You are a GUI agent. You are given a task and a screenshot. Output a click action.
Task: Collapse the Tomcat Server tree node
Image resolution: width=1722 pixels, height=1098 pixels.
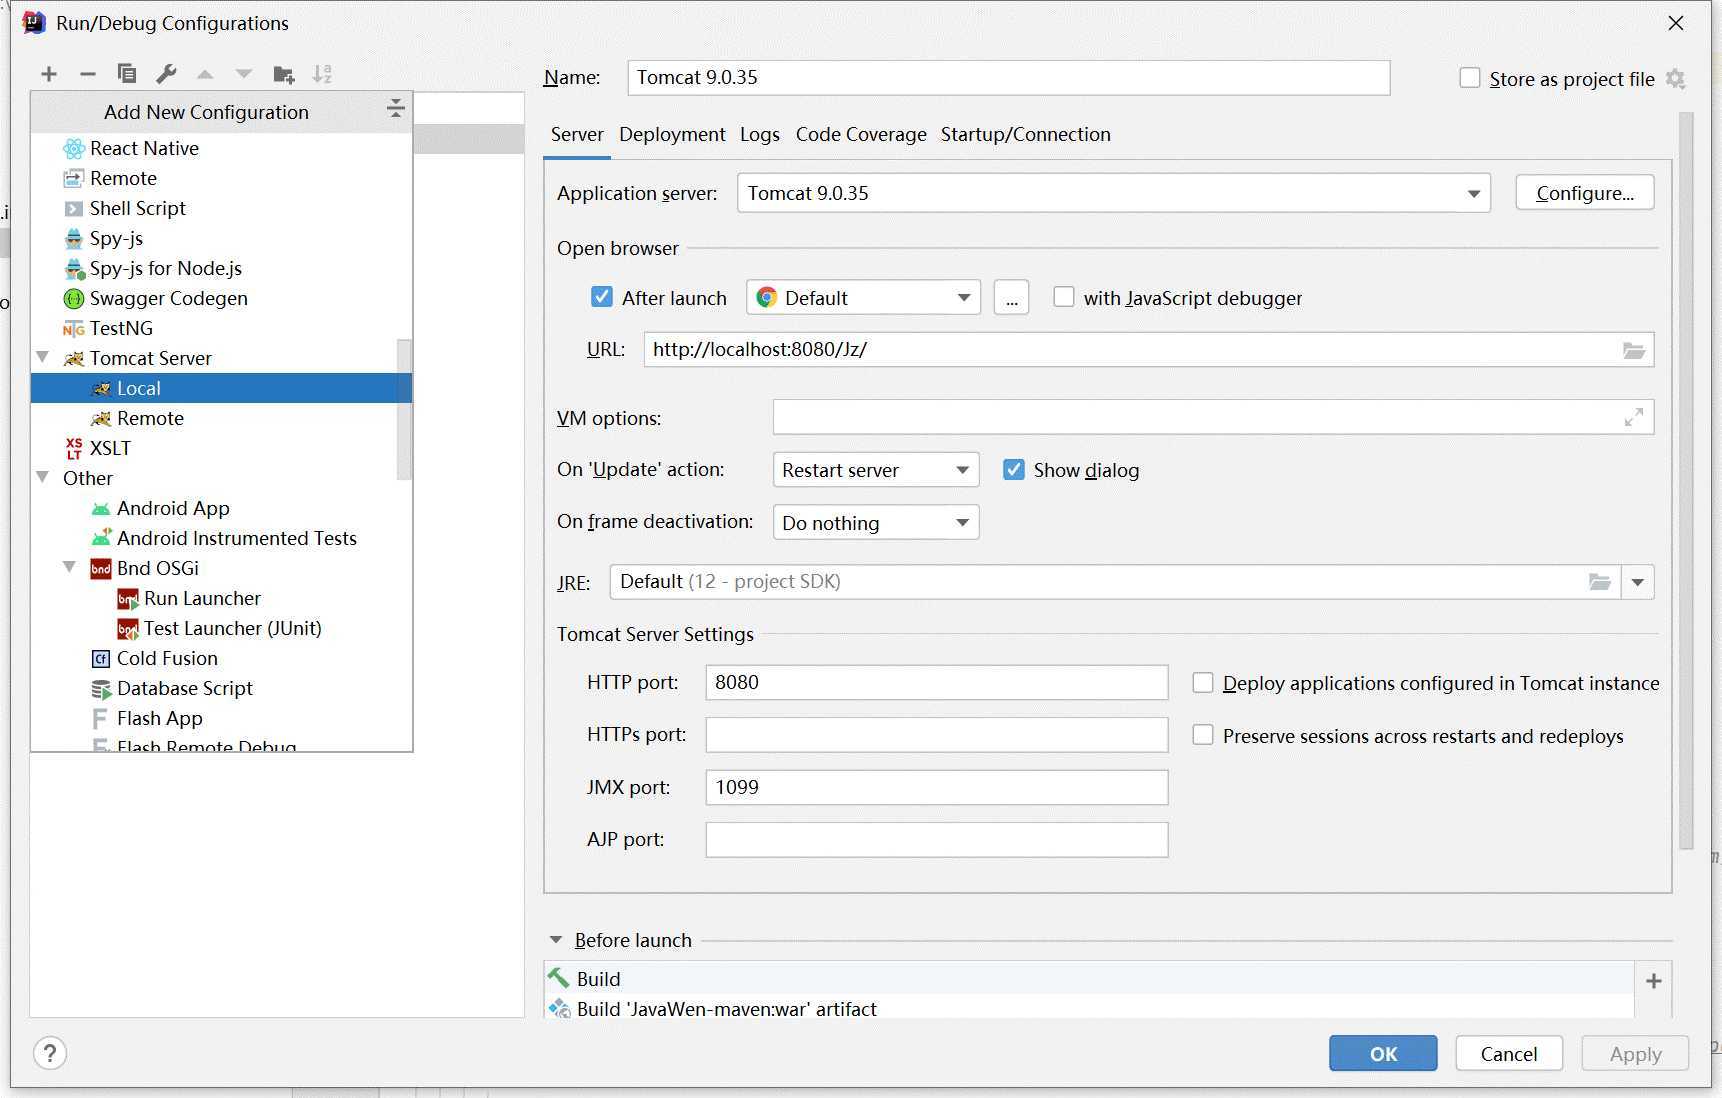(x=43, y=357)
